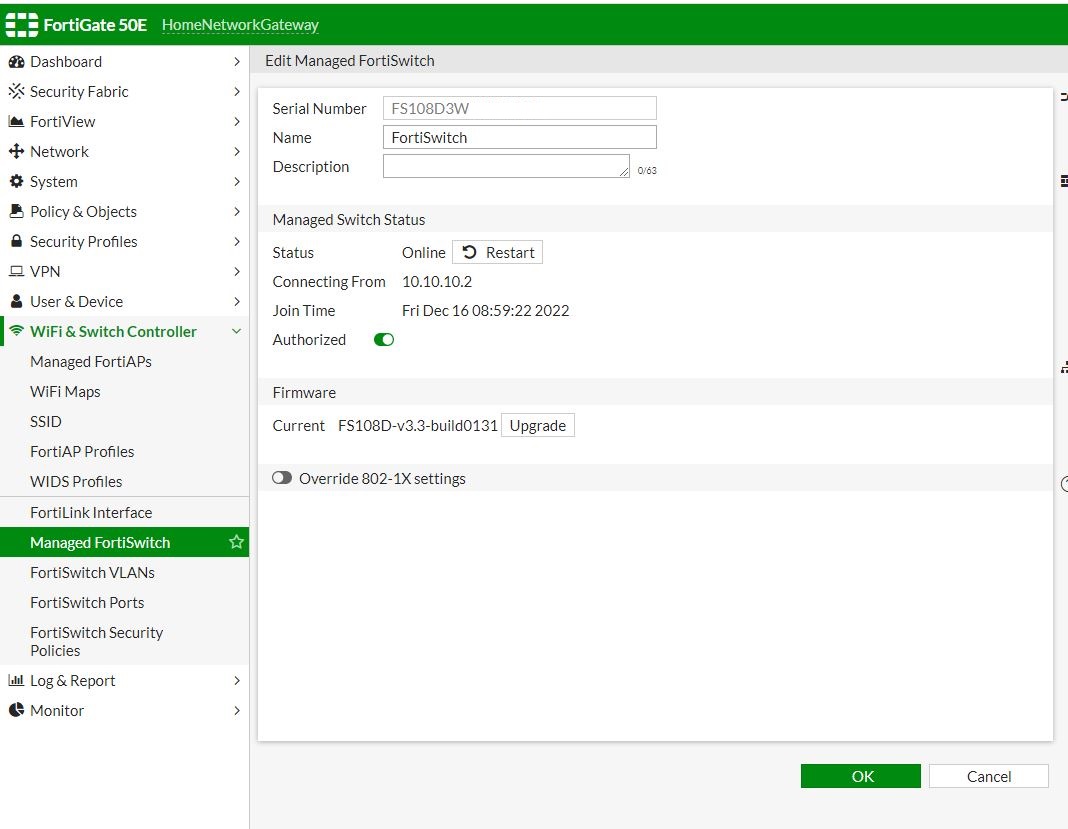Viewport: 1068px width, 829px height.
Task: Click the Dashboard gauge icon
Action: pos(16,61)
